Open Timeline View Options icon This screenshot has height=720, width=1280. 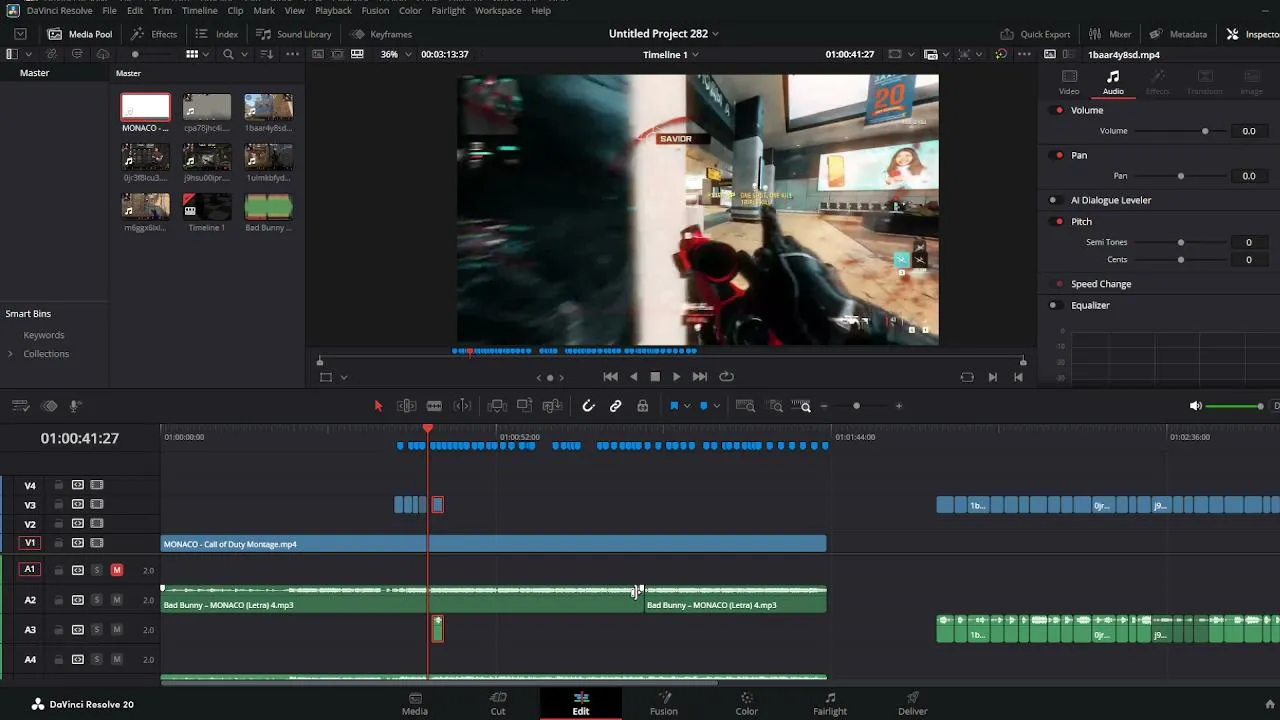tap(20, 406)
